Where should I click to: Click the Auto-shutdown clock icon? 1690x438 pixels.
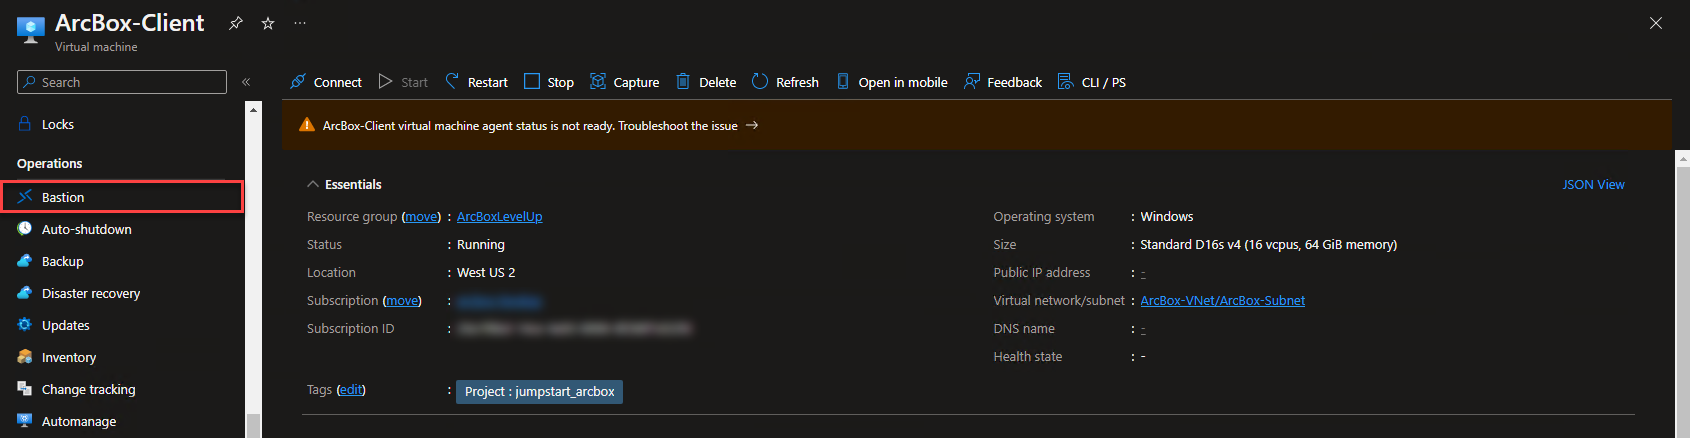pos(25,229)
